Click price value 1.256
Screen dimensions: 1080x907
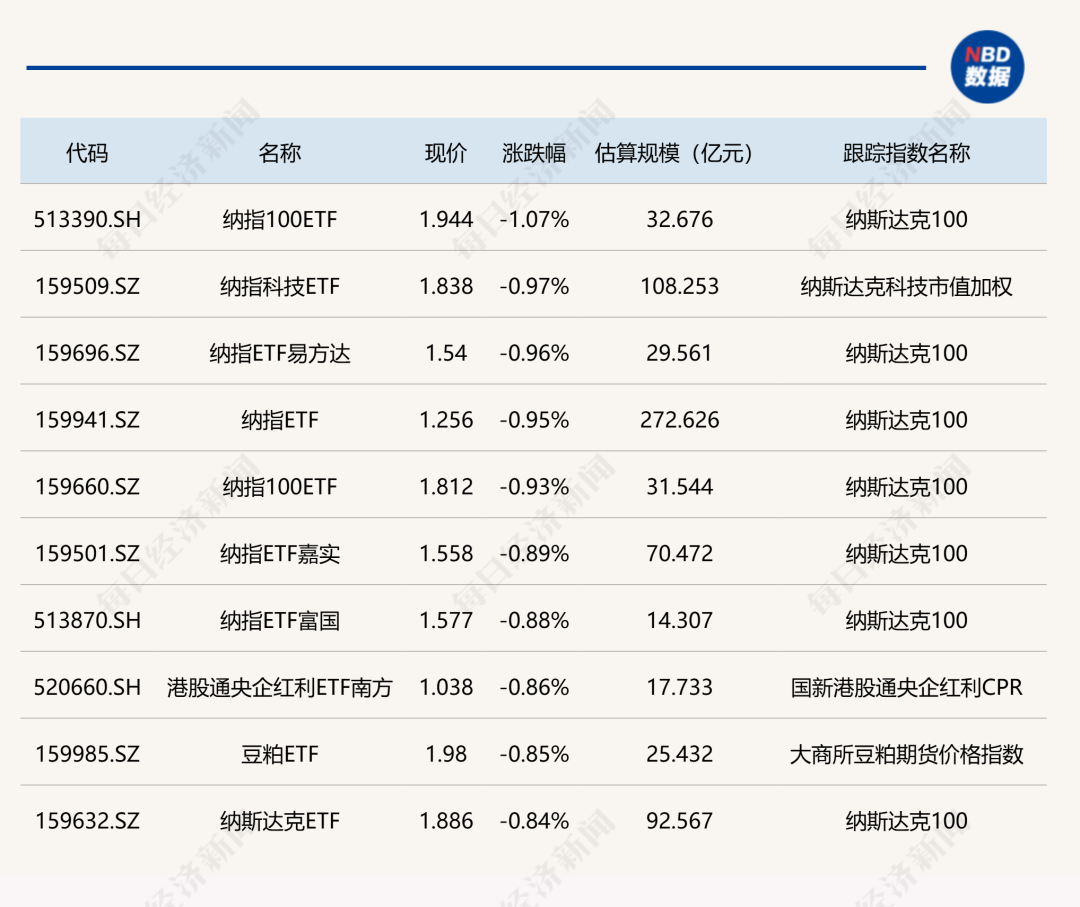click(x=446, y=420)
